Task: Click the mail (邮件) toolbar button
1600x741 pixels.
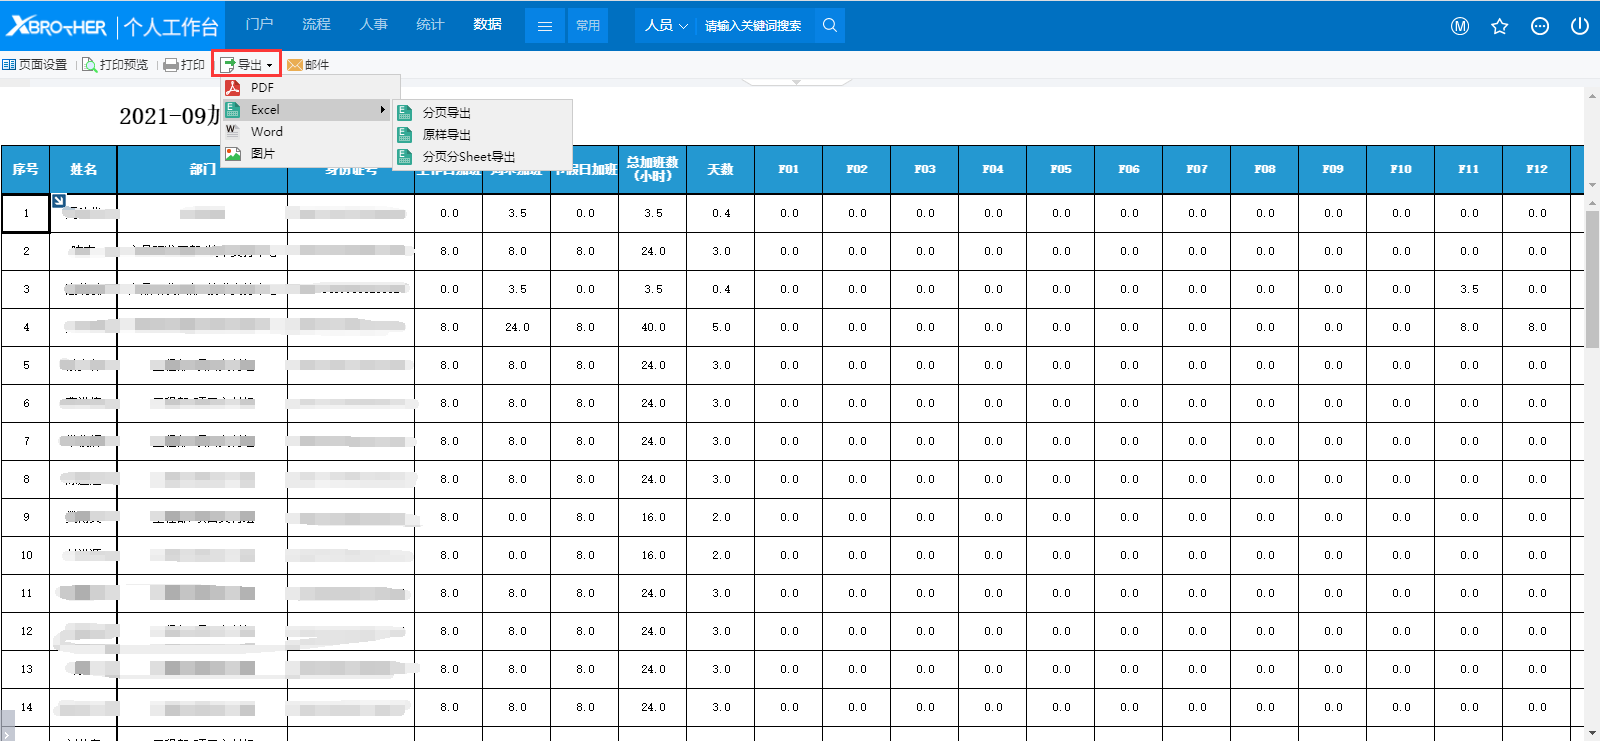Action: click(x=308, y=64)
